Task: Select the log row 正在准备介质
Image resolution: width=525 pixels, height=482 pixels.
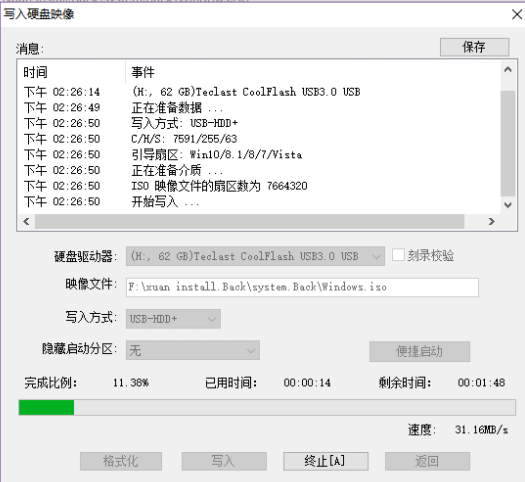Action: 259,170
